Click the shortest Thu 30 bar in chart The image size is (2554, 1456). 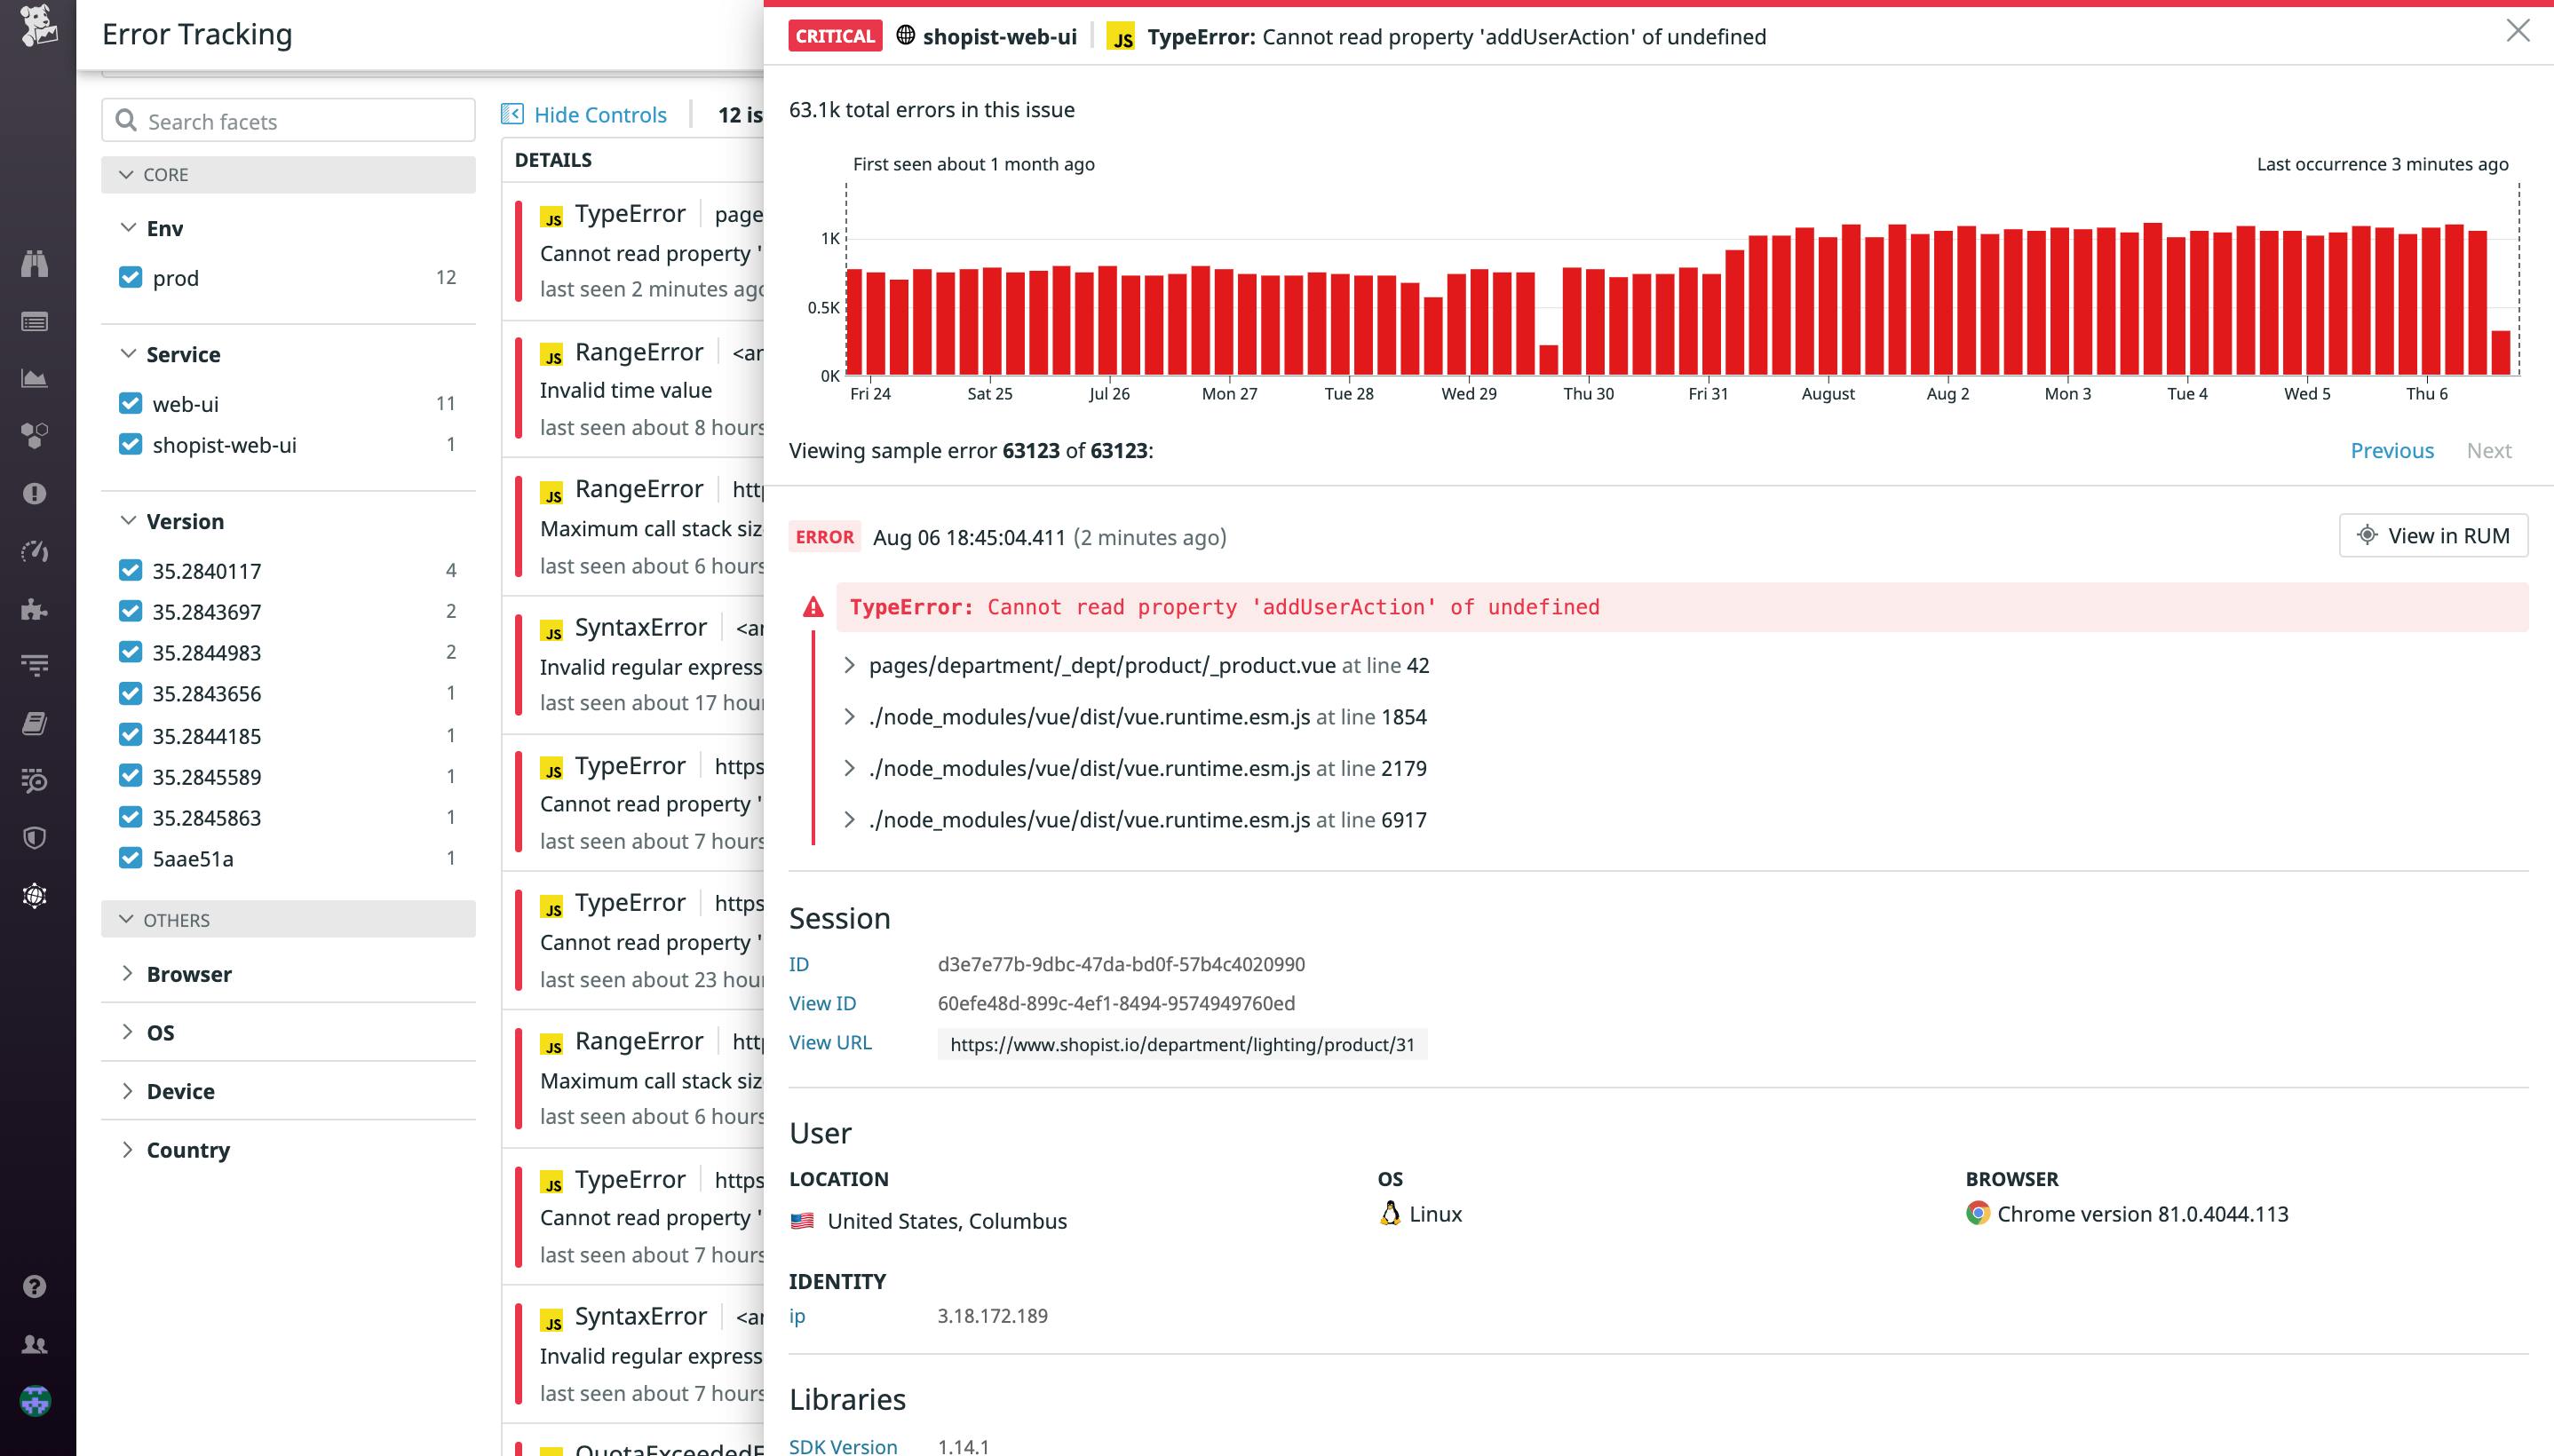1548,360
